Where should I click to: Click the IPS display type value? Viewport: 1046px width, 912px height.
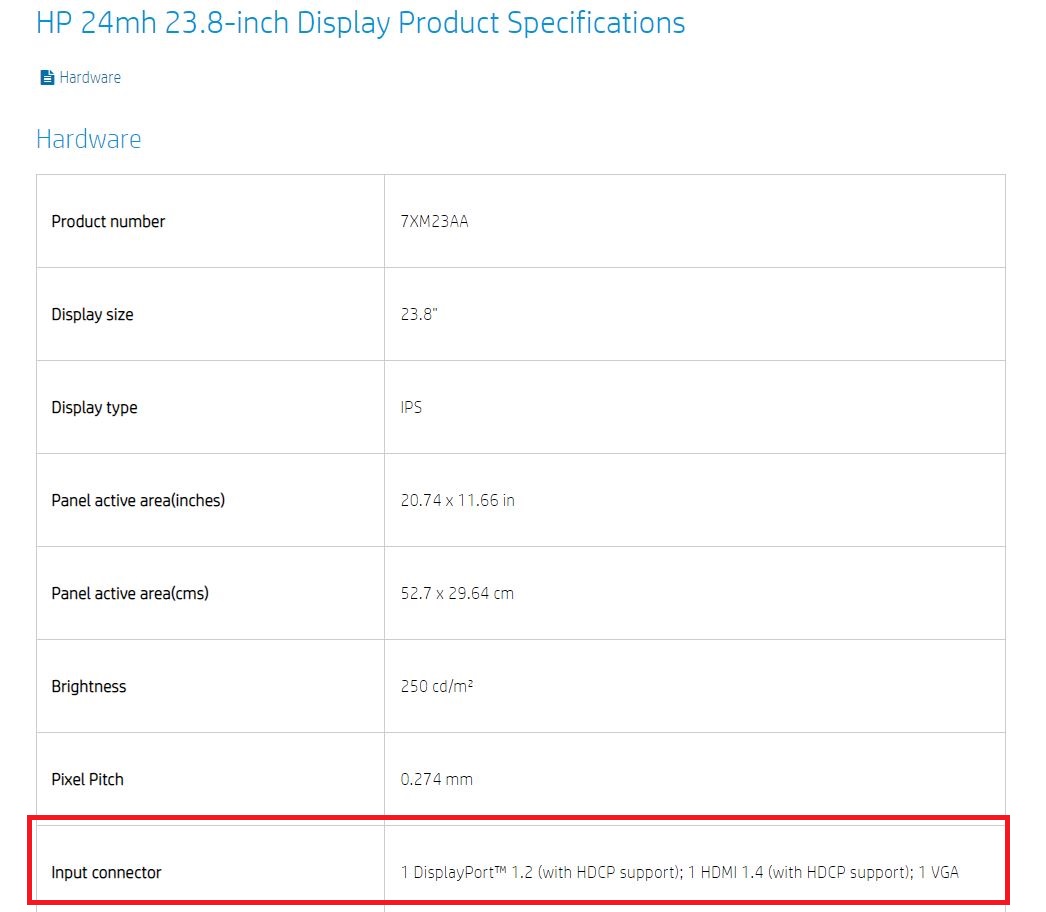411,408
